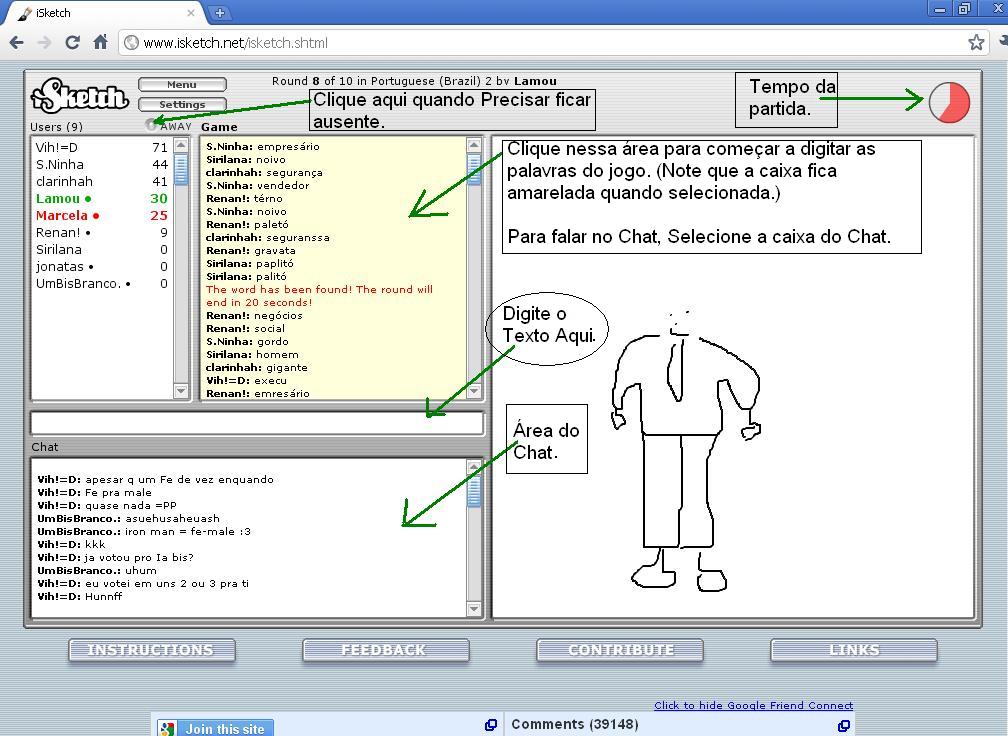Click the 'iron man = fe-male' chat line
Viewport: 1008px width, 736px height.
click(x=144, y=532)
